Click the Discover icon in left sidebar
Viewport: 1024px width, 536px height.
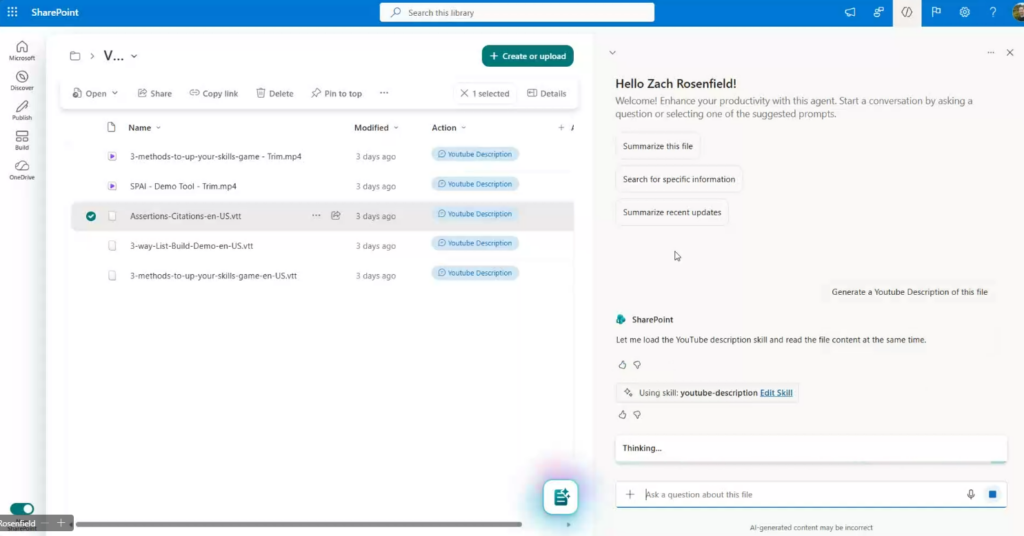(x=22, y=80)
